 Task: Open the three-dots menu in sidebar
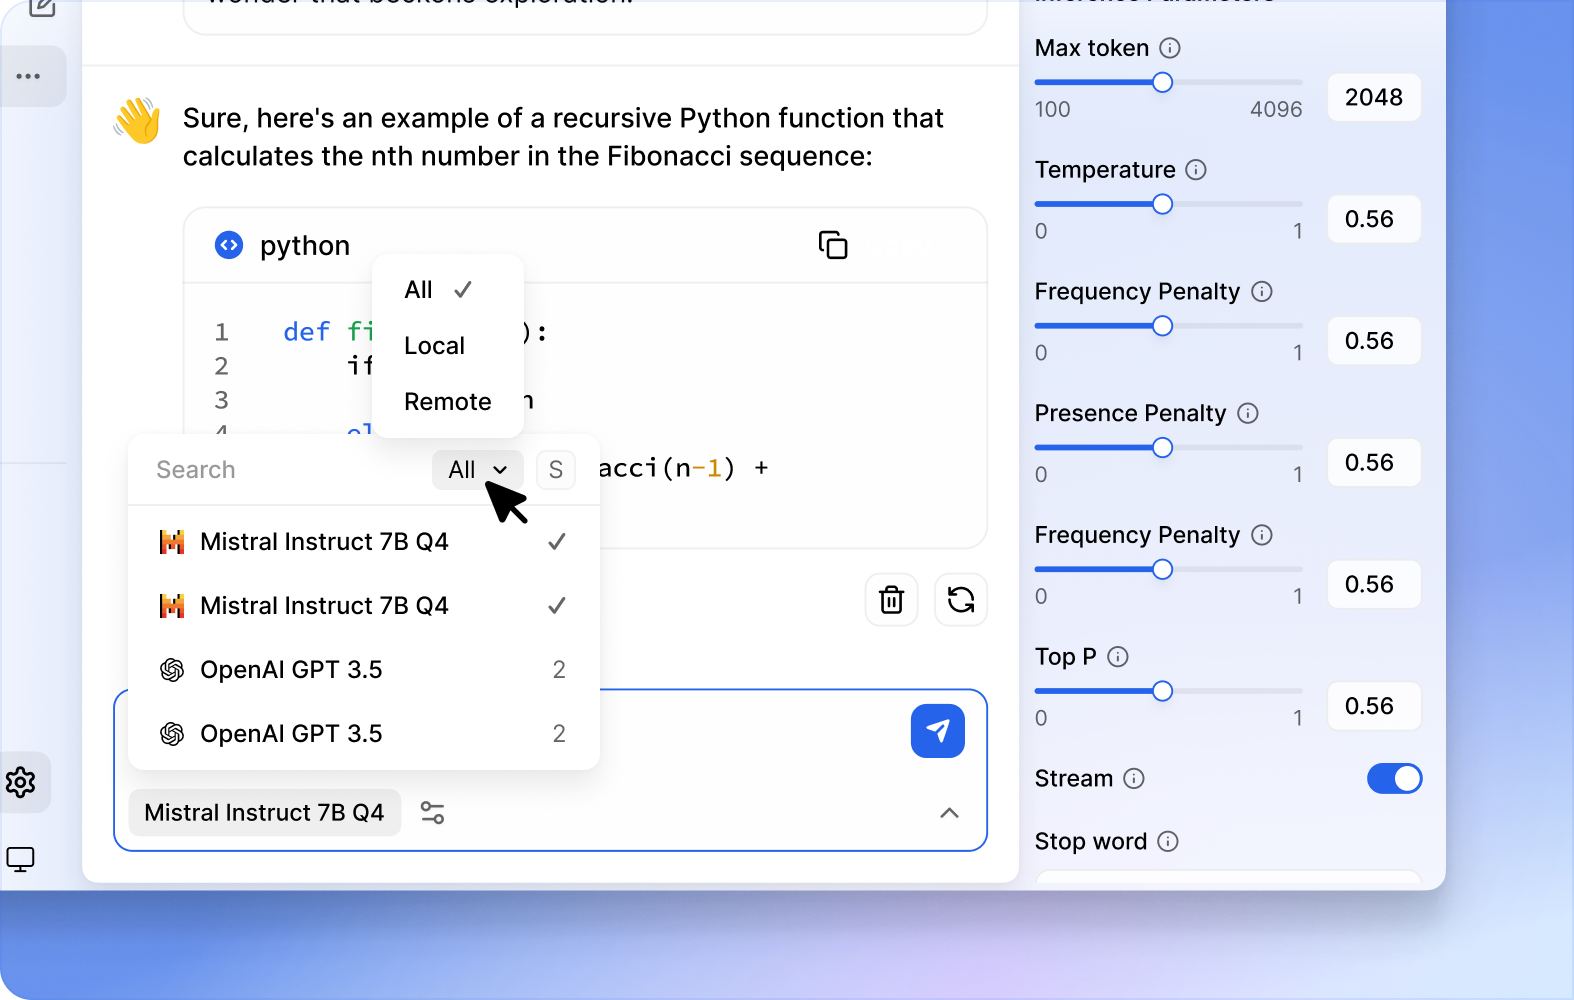tap(28, 76)
